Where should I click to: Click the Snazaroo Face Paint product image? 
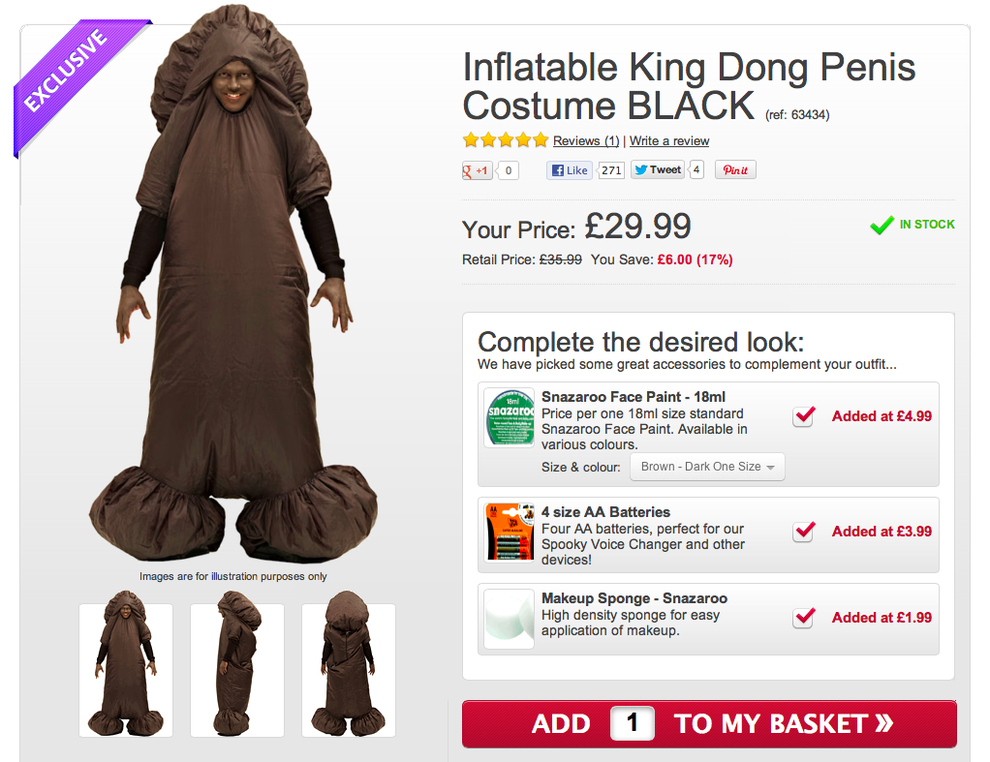pyautogui.click(x=509, y=417)
